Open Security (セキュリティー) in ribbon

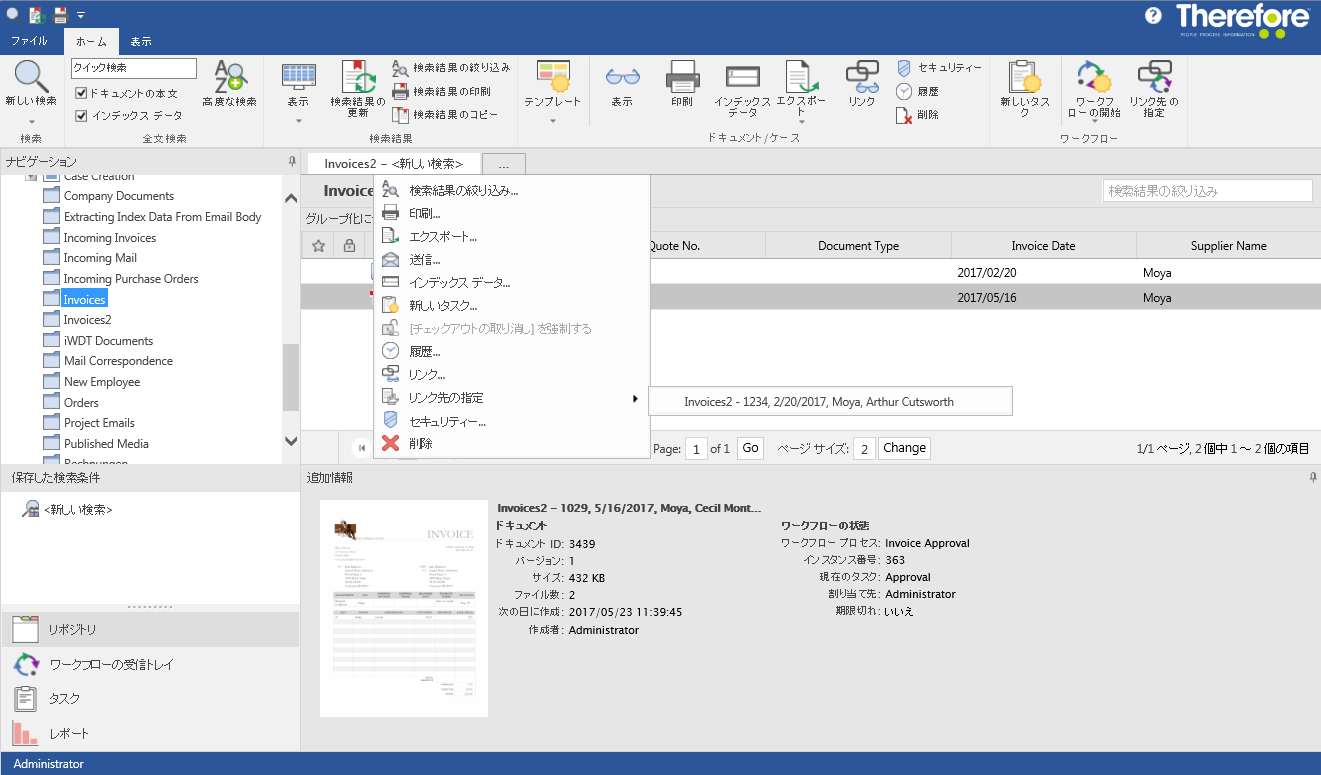[x=939, y=68]
